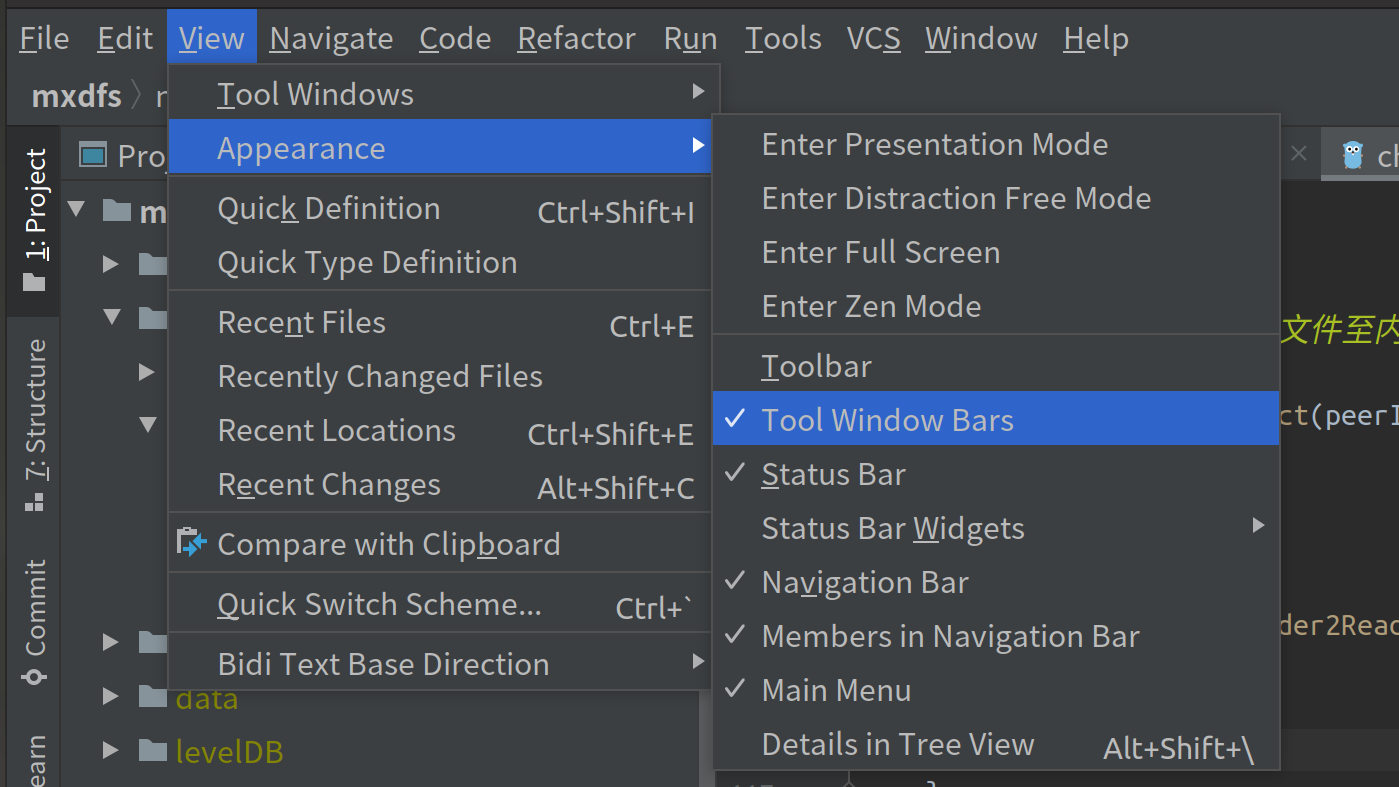Viewport: 1399px width, 787px height.
Task: Expand the levelDB folder tree arrow
Action: [x=111, y=750]
